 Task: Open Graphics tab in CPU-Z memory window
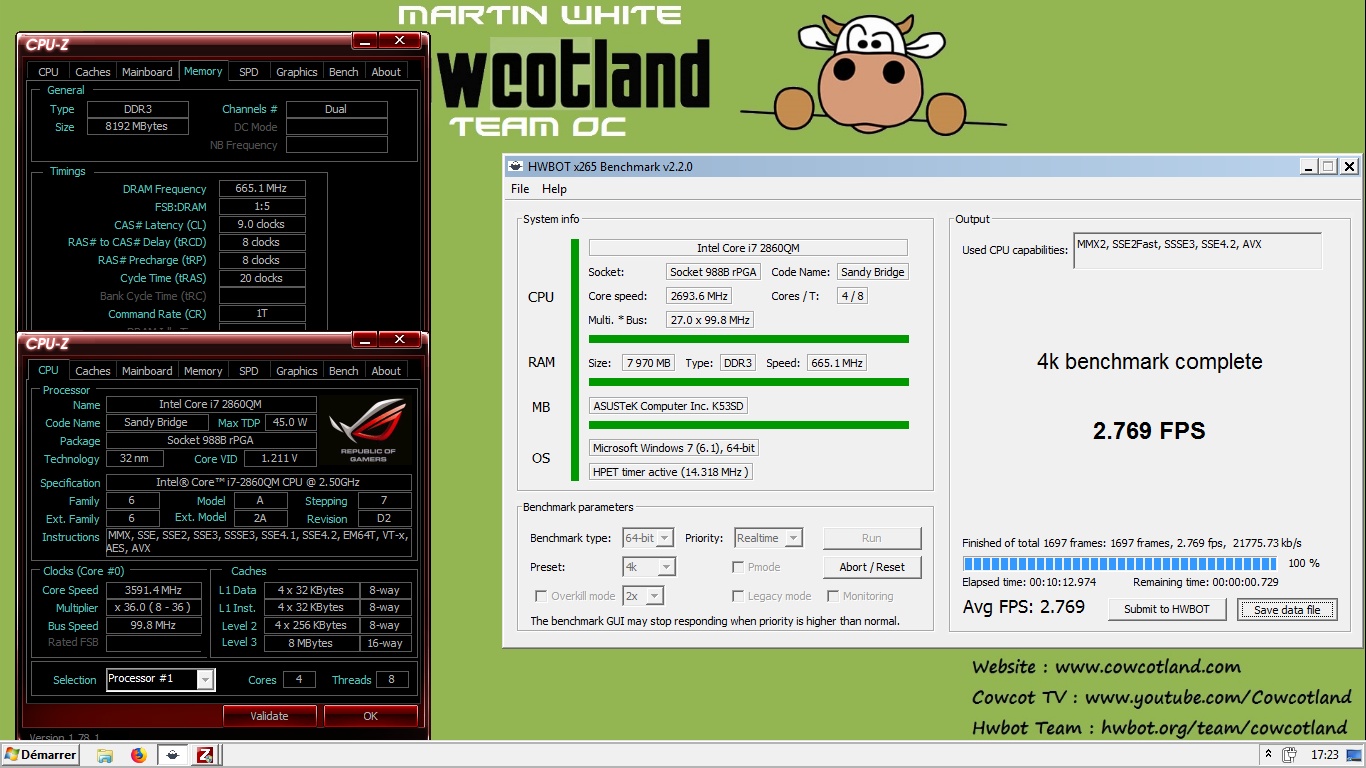(297, 72)
